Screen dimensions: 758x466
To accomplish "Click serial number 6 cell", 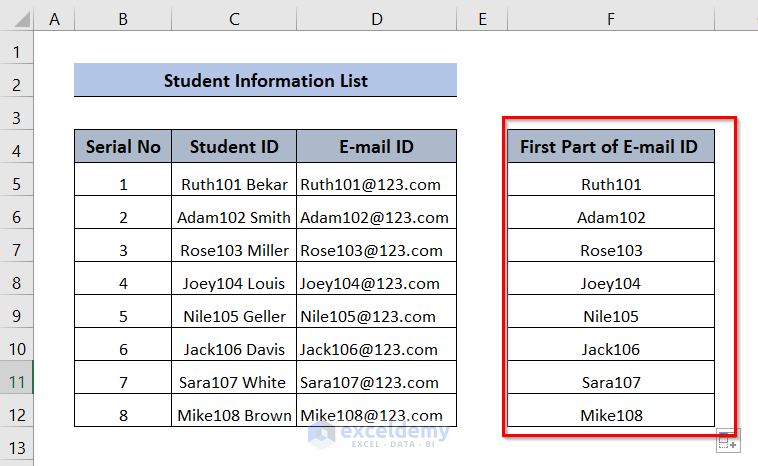I will (123, 349).
